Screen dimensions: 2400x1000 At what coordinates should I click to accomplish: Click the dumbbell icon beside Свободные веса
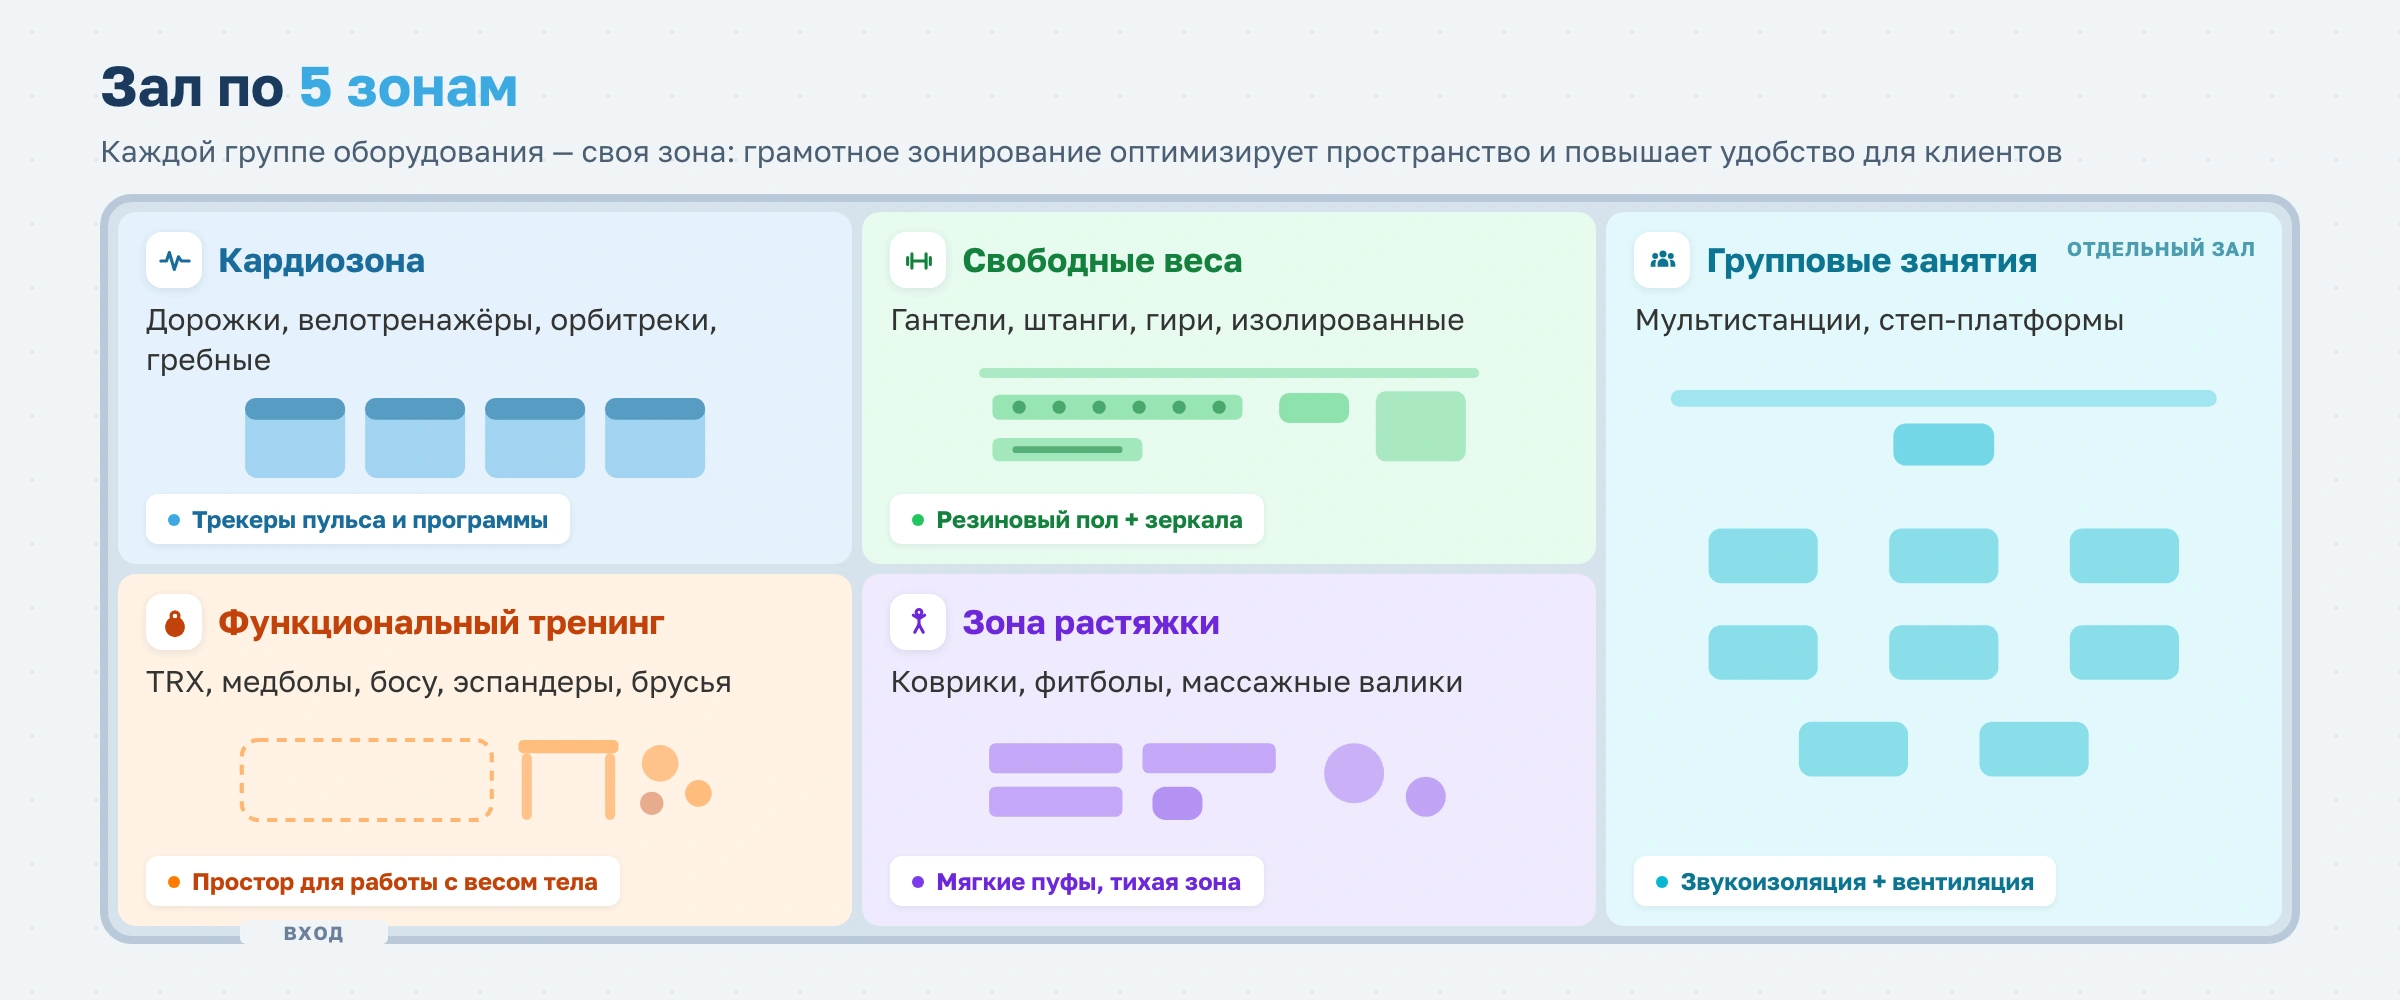coord(918,261)
